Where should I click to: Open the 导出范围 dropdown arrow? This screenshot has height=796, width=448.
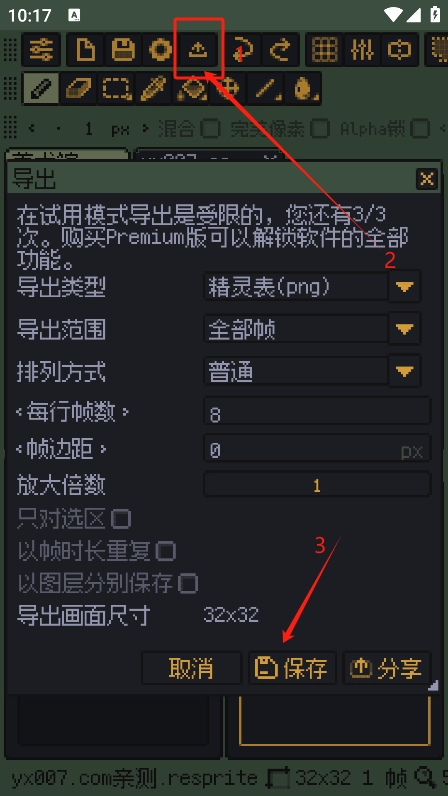coord(405,329)
